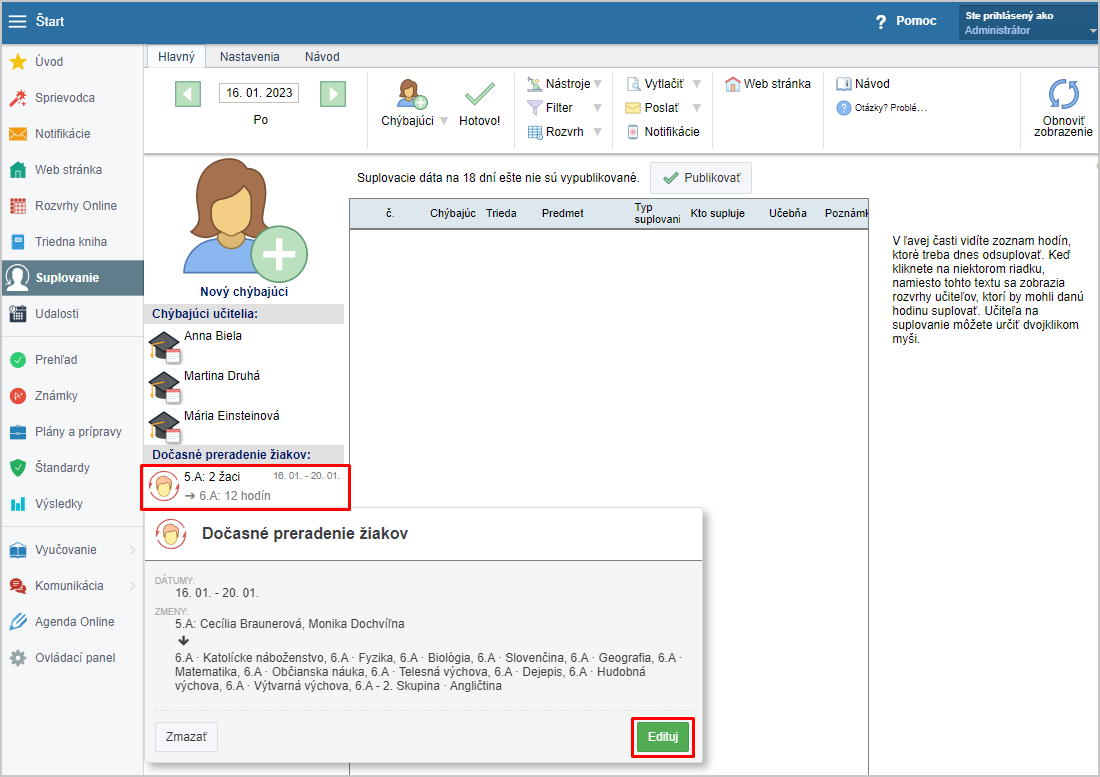The image size is (1100, 777).
Task: Click the date field 16. 01. 2023
Action: [259, 93]
